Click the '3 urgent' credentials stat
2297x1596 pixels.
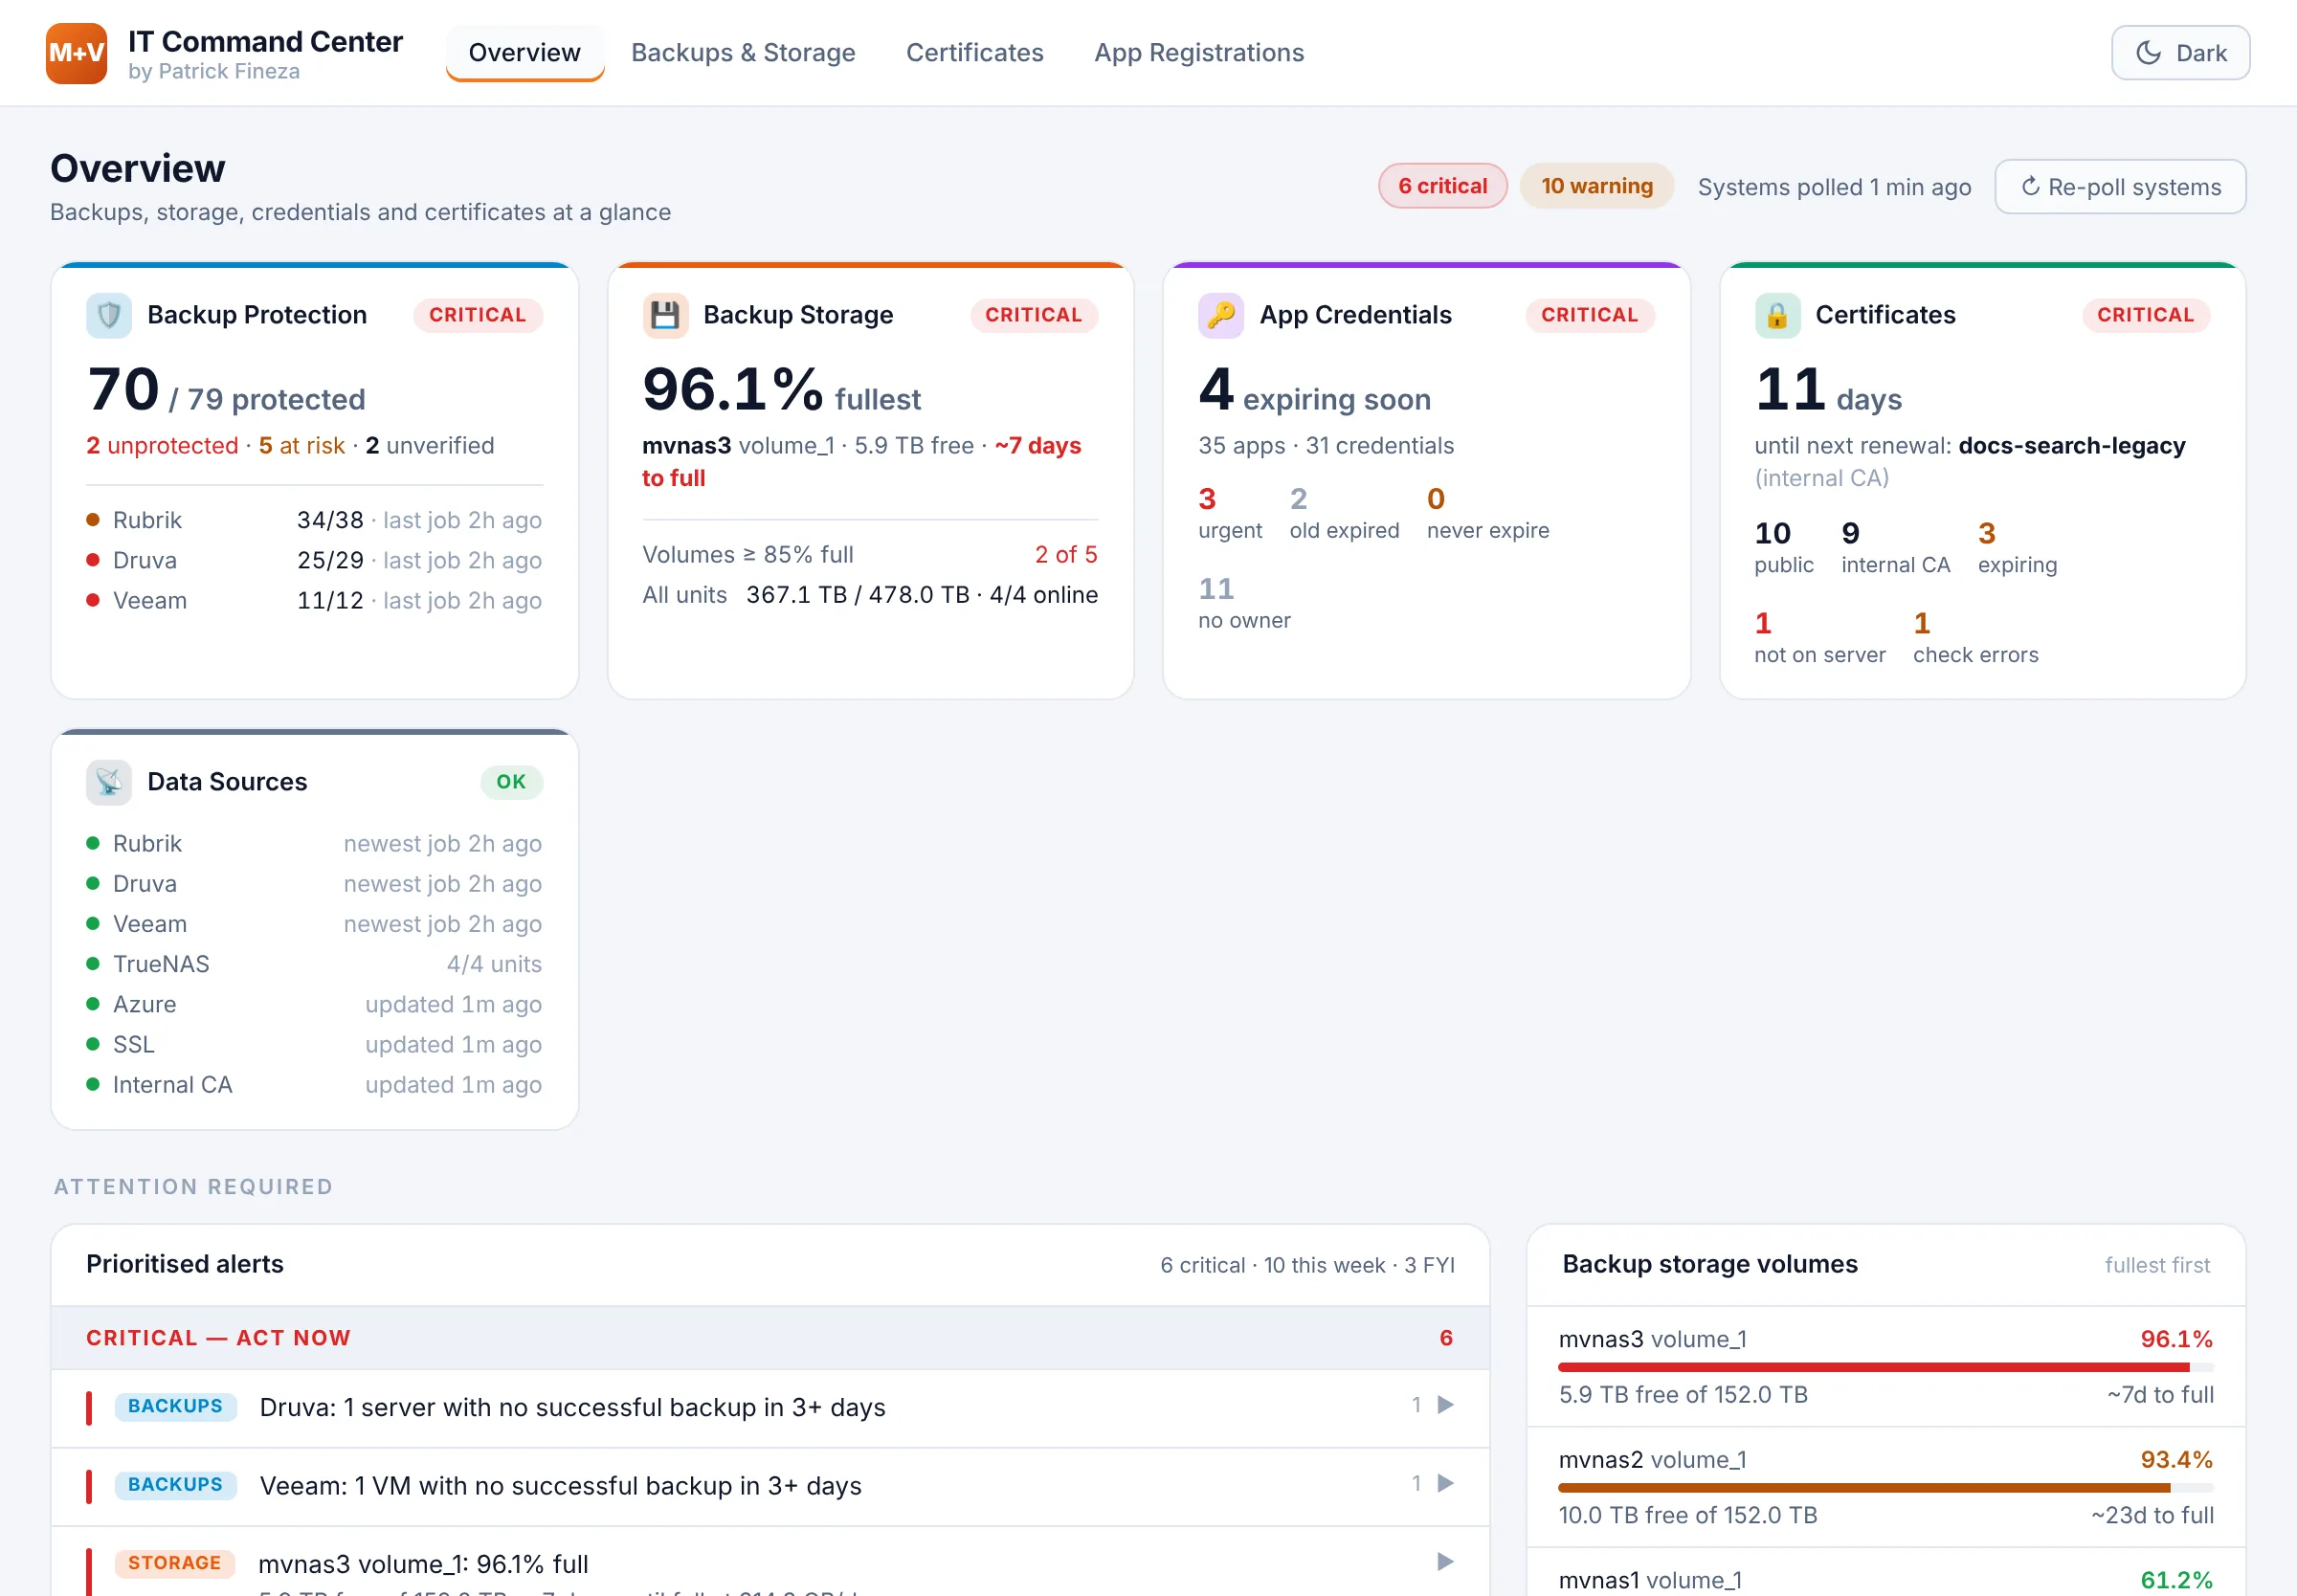click(1230, 512)
